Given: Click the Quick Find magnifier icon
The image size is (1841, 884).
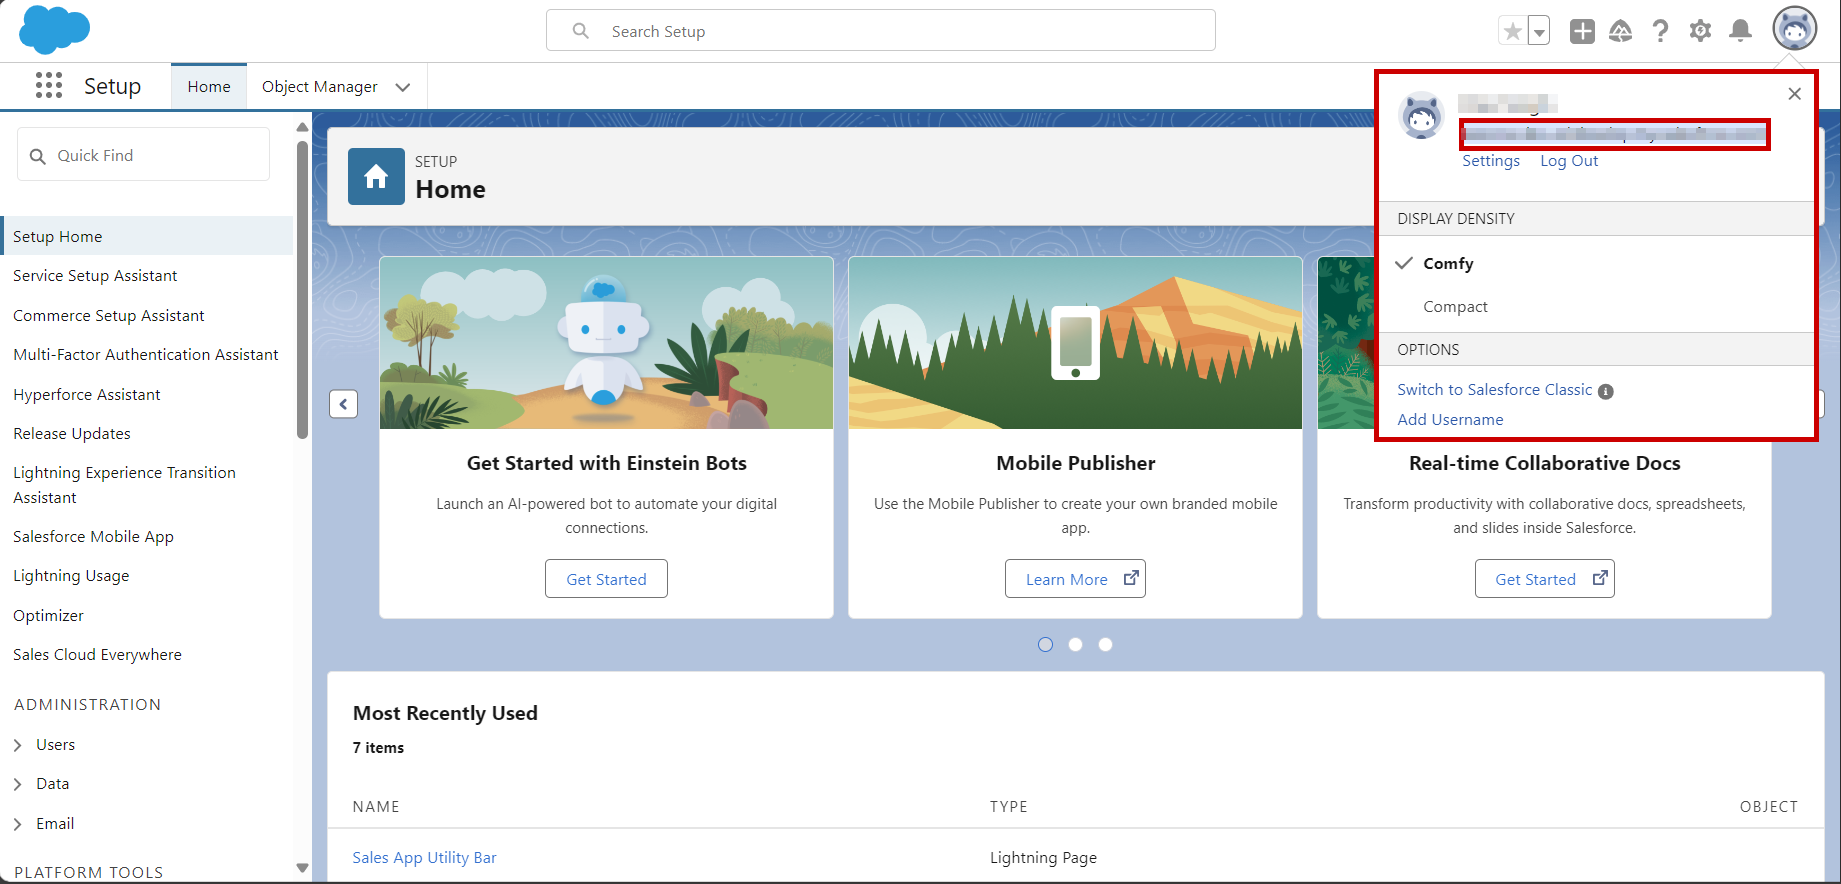Looking at the screenshot, I should tap(38, 156).
